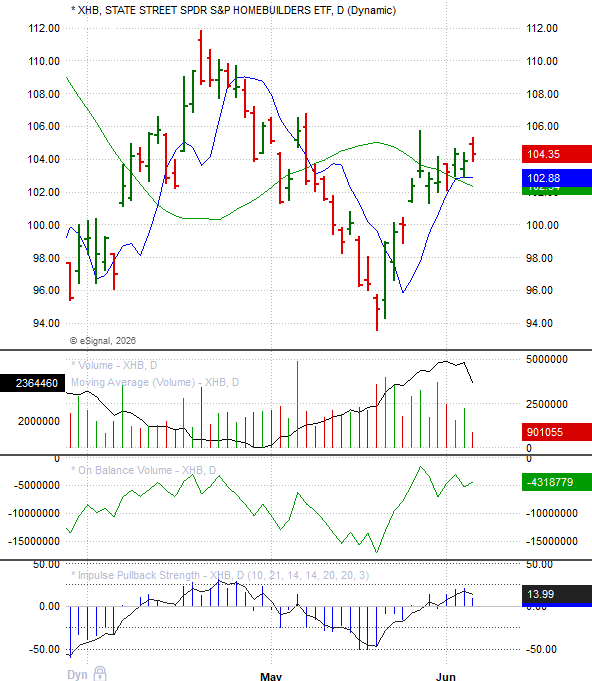Click 96.00 on the right price axis

(x=539, y=290)
